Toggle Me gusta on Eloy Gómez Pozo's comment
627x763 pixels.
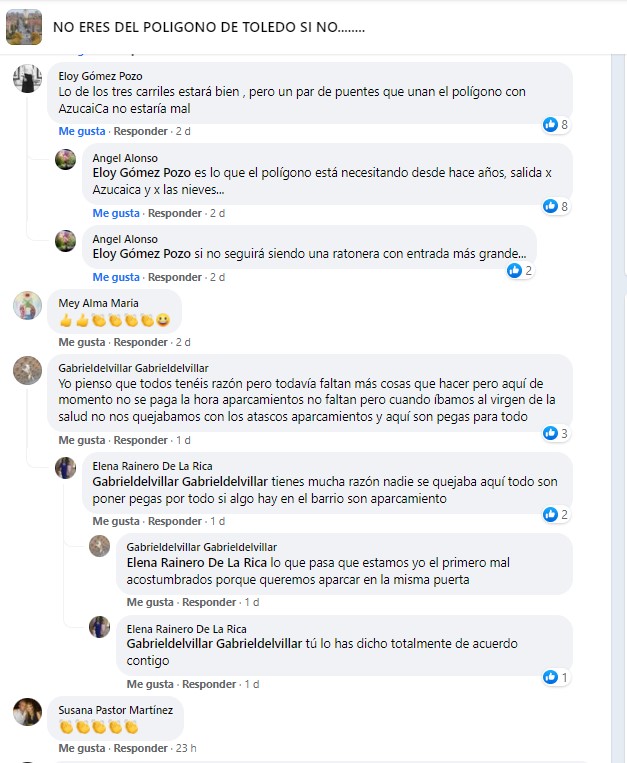click(x=82, y=131)
